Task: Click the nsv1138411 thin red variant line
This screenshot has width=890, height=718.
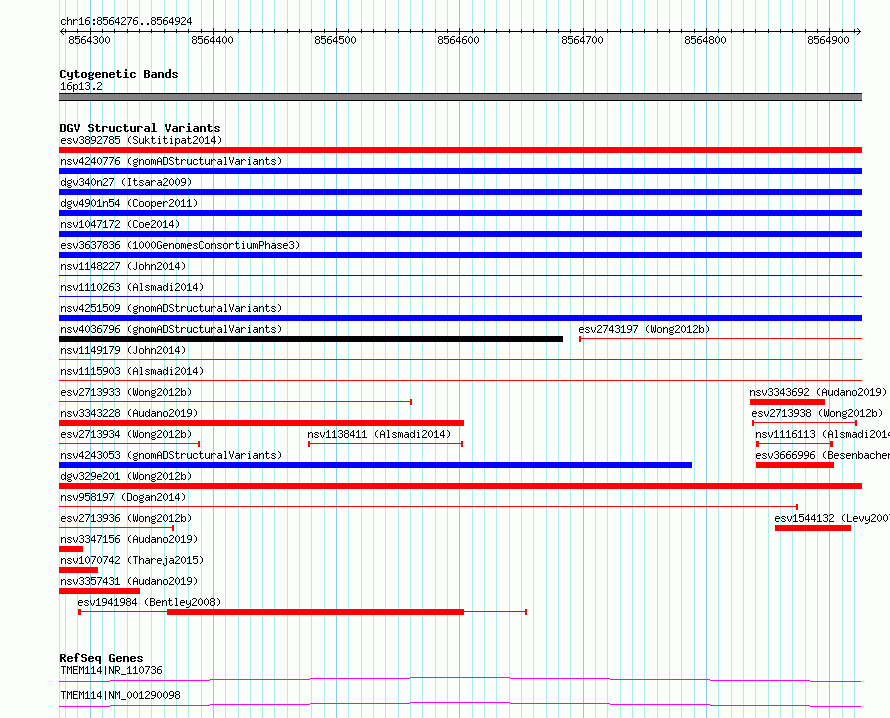Action: pos(385,444)
